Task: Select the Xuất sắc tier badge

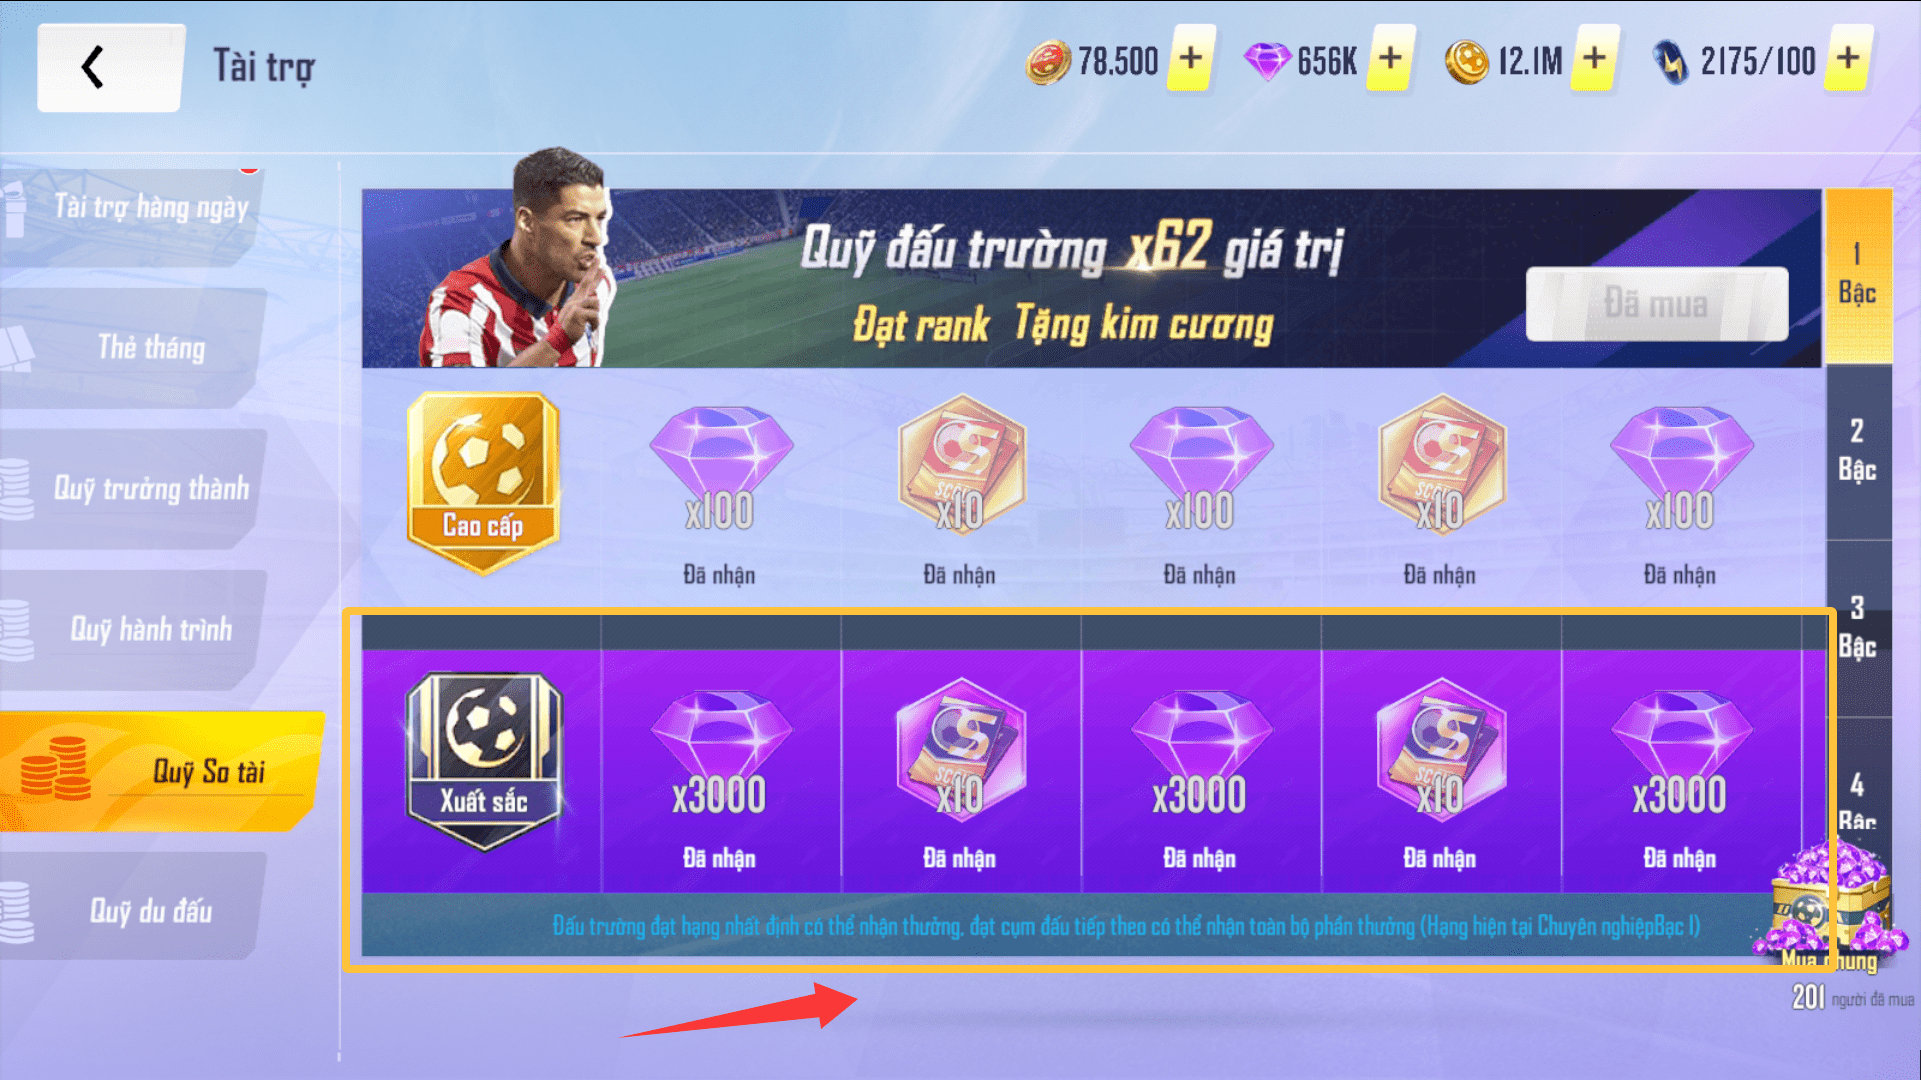Action: [x=484, y=762]
